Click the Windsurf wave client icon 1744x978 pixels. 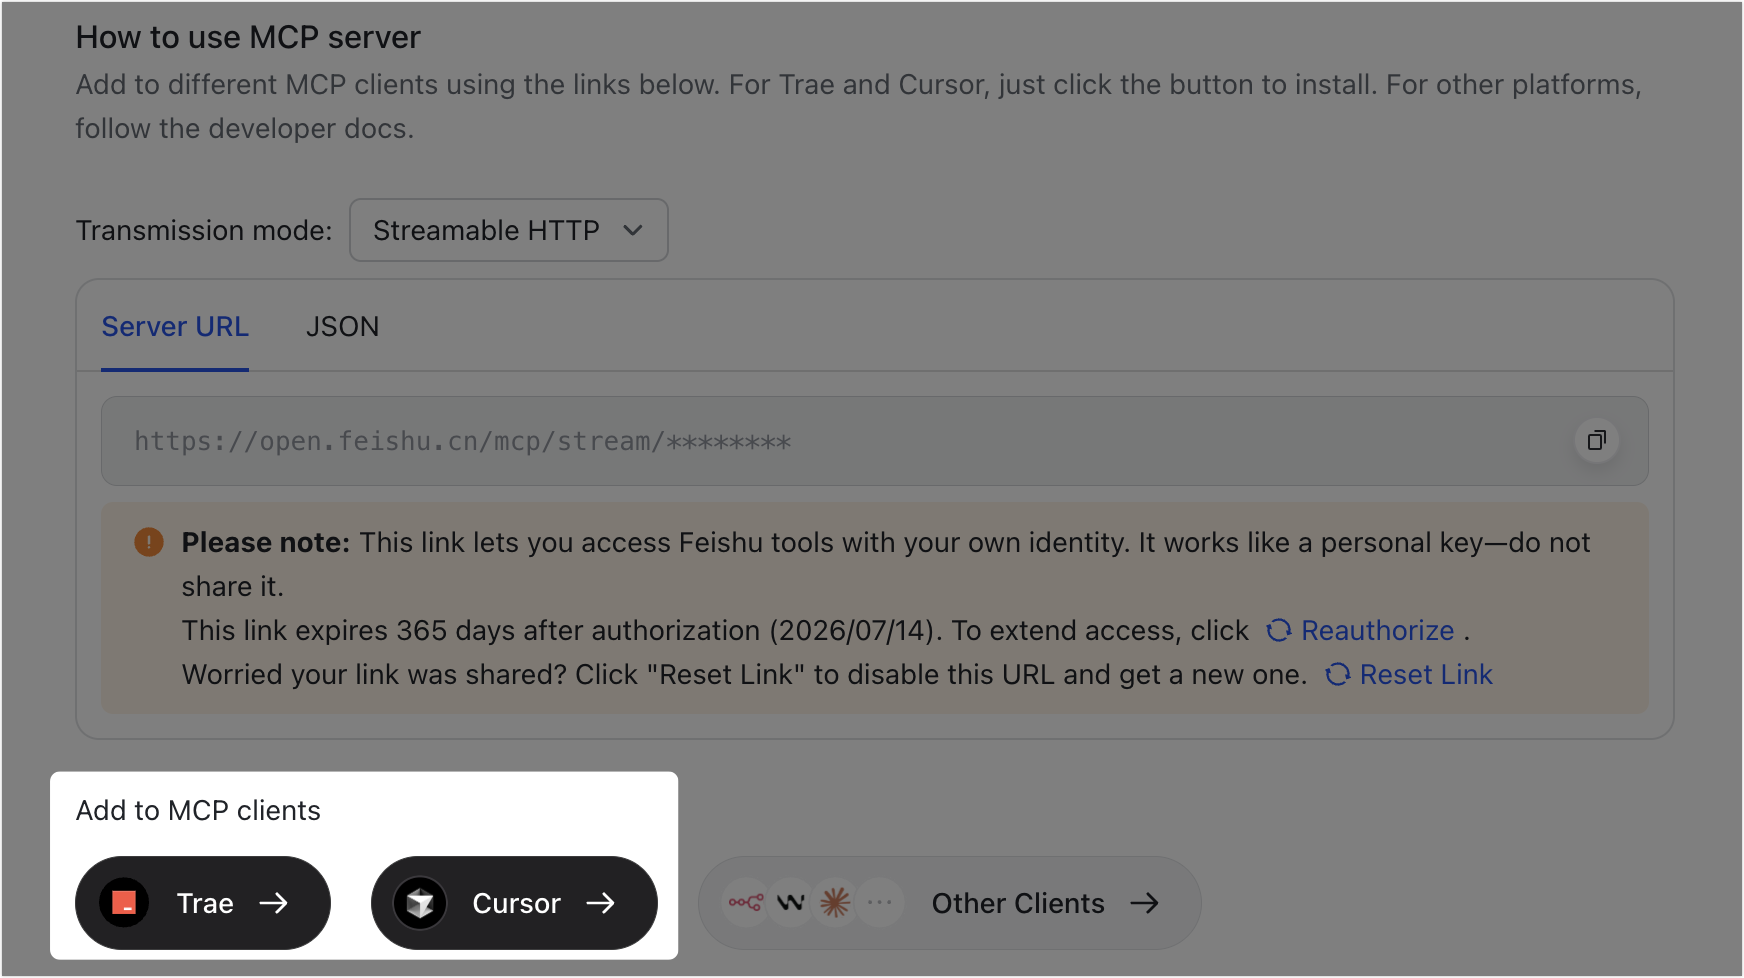pos(791,903)
